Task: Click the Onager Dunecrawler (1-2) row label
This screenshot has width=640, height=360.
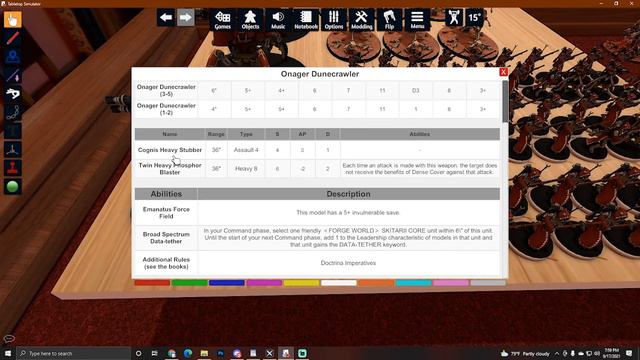Action: [x=166, y=109]
